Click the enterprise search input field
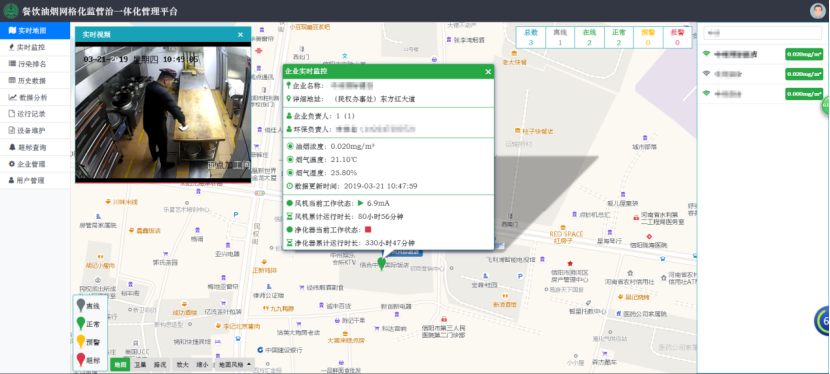 [x=762, y=33]
